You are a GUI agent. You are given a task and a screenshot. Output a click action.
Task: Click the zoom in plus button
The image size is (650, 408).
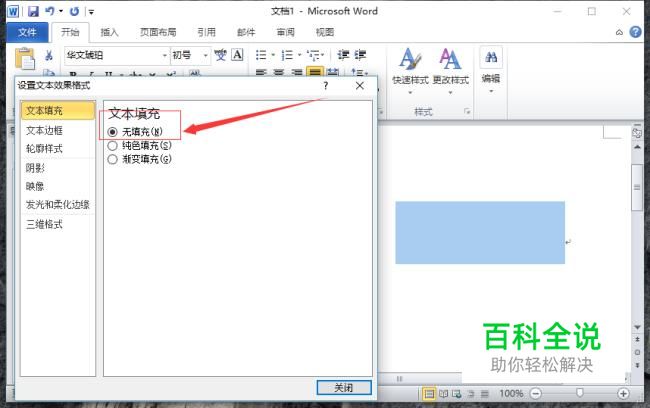(x=623, y=393)
